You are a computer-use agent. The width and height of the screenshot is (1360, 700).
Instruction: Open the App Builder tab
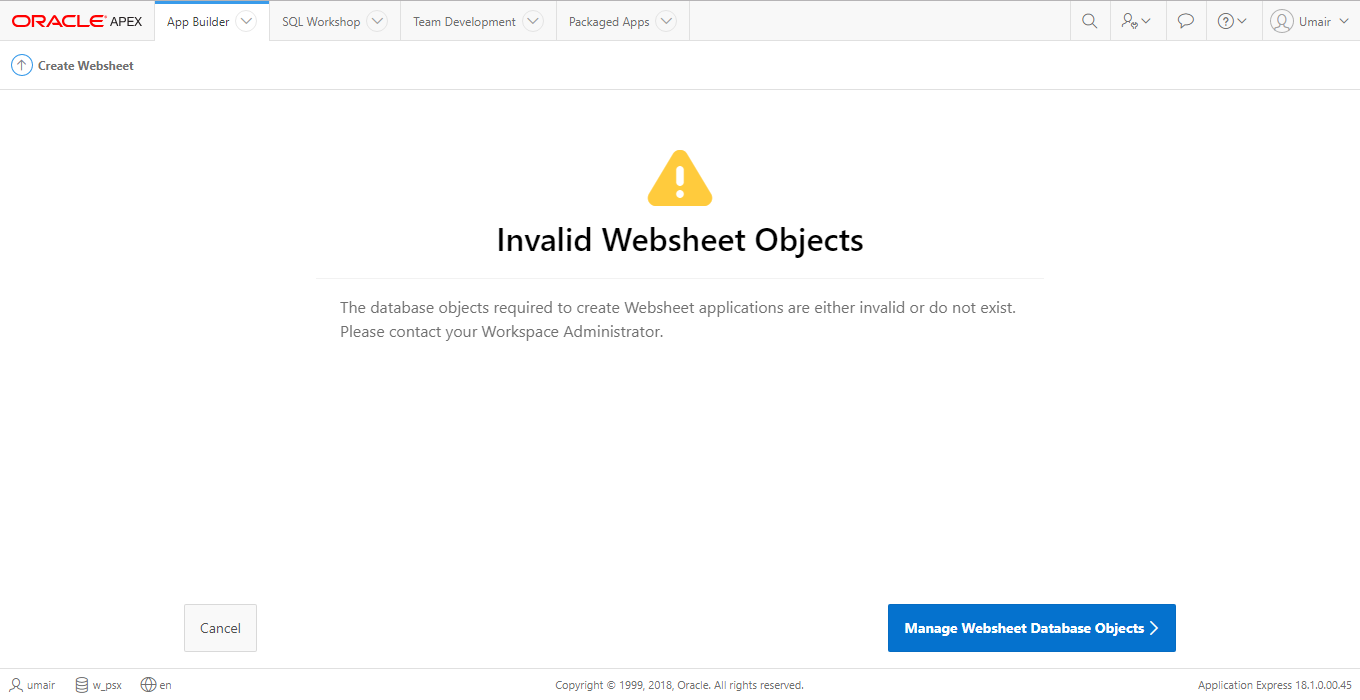tap(198, 22)
